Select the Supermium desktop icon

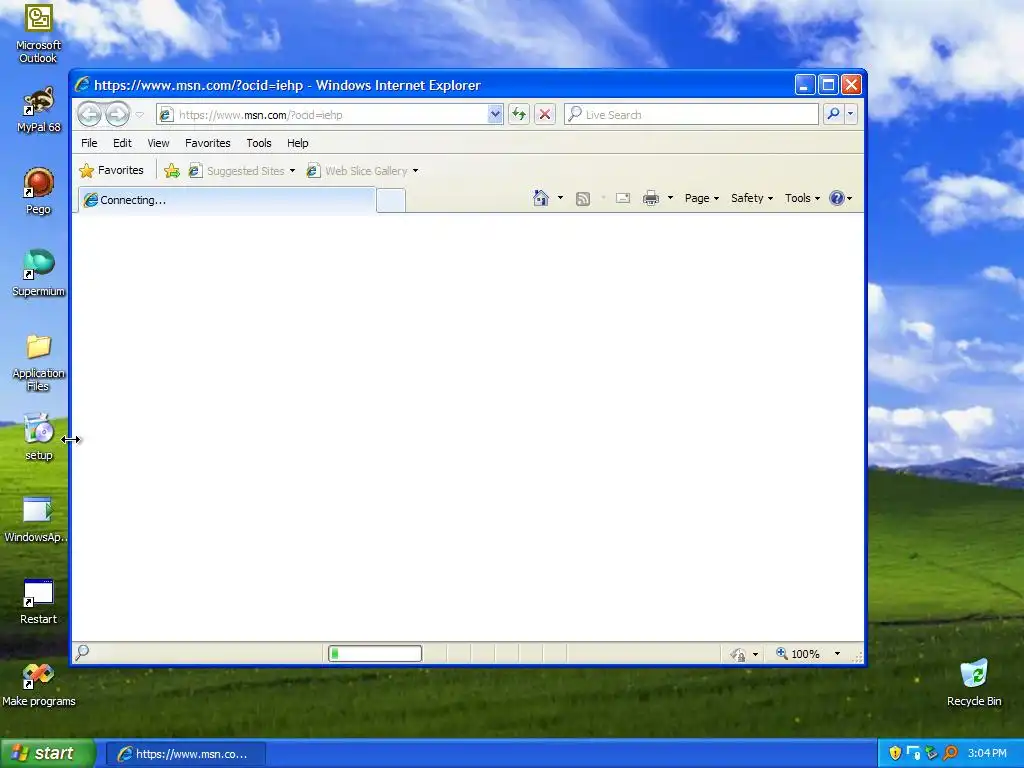pos(39,273)
